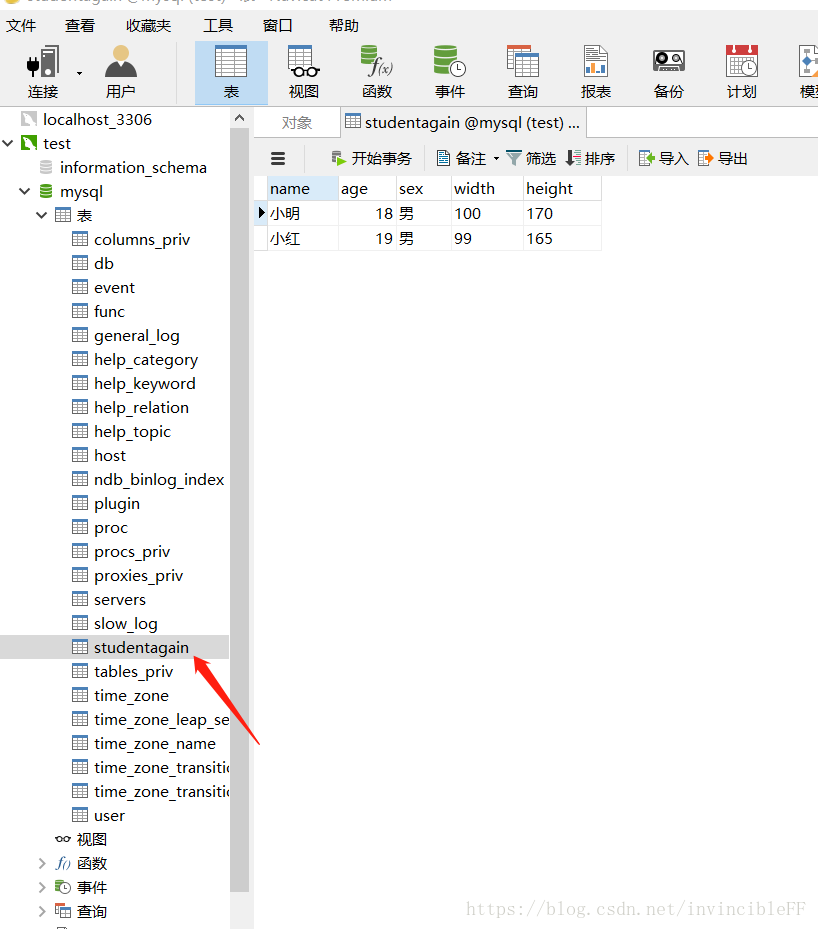Open the 视图 (View) toolbar icon
This screenshot has width=818, height=929.
[304, 72]
